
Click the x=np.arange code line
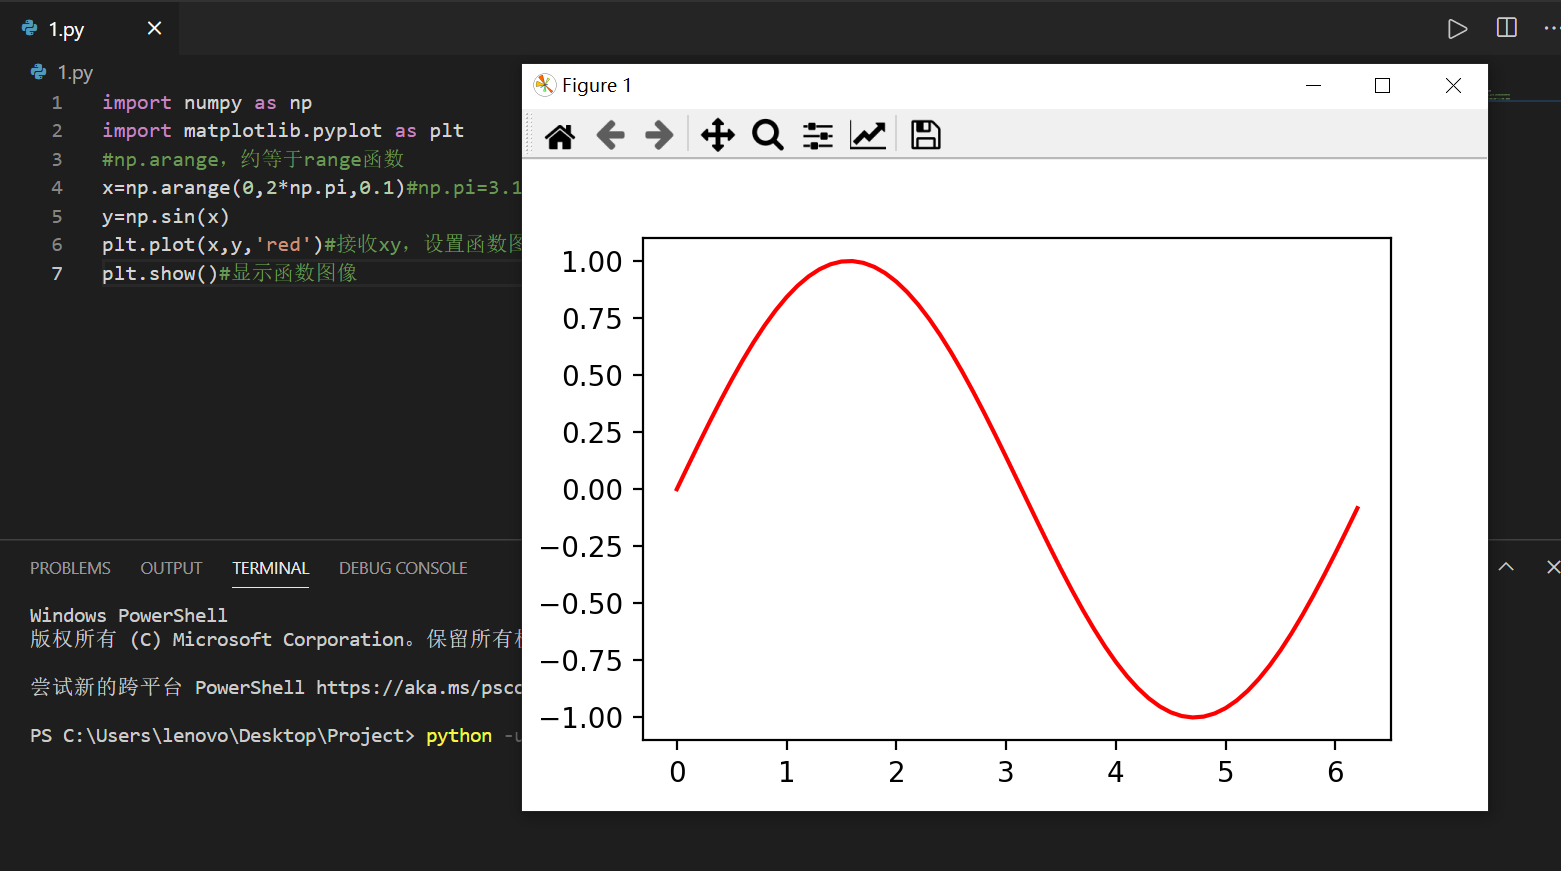tap(312, 187)
